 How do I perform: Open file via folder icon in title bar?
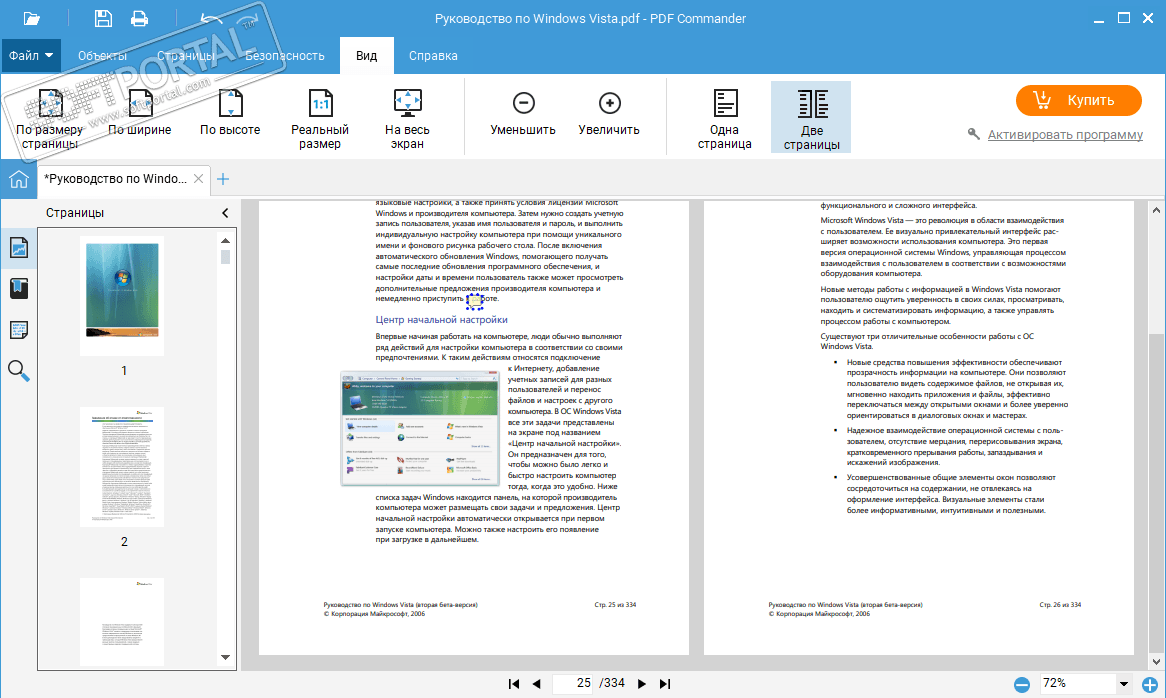[31, 19]
